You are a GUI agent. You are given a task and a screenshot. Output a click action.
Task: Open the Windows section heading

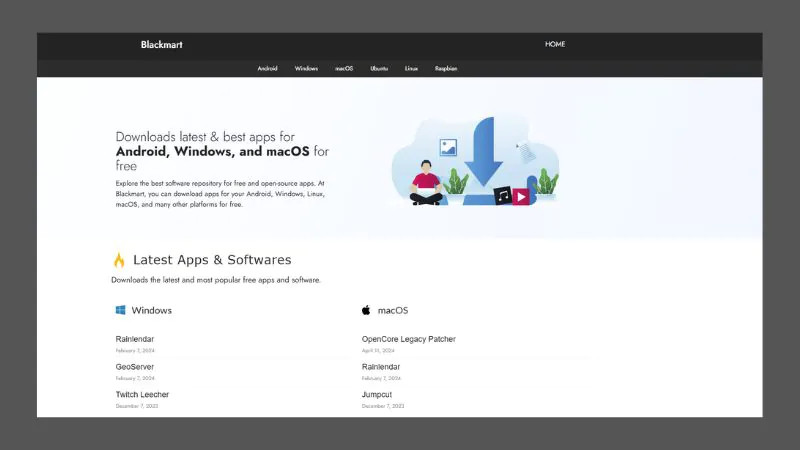(x=152, y=310)
